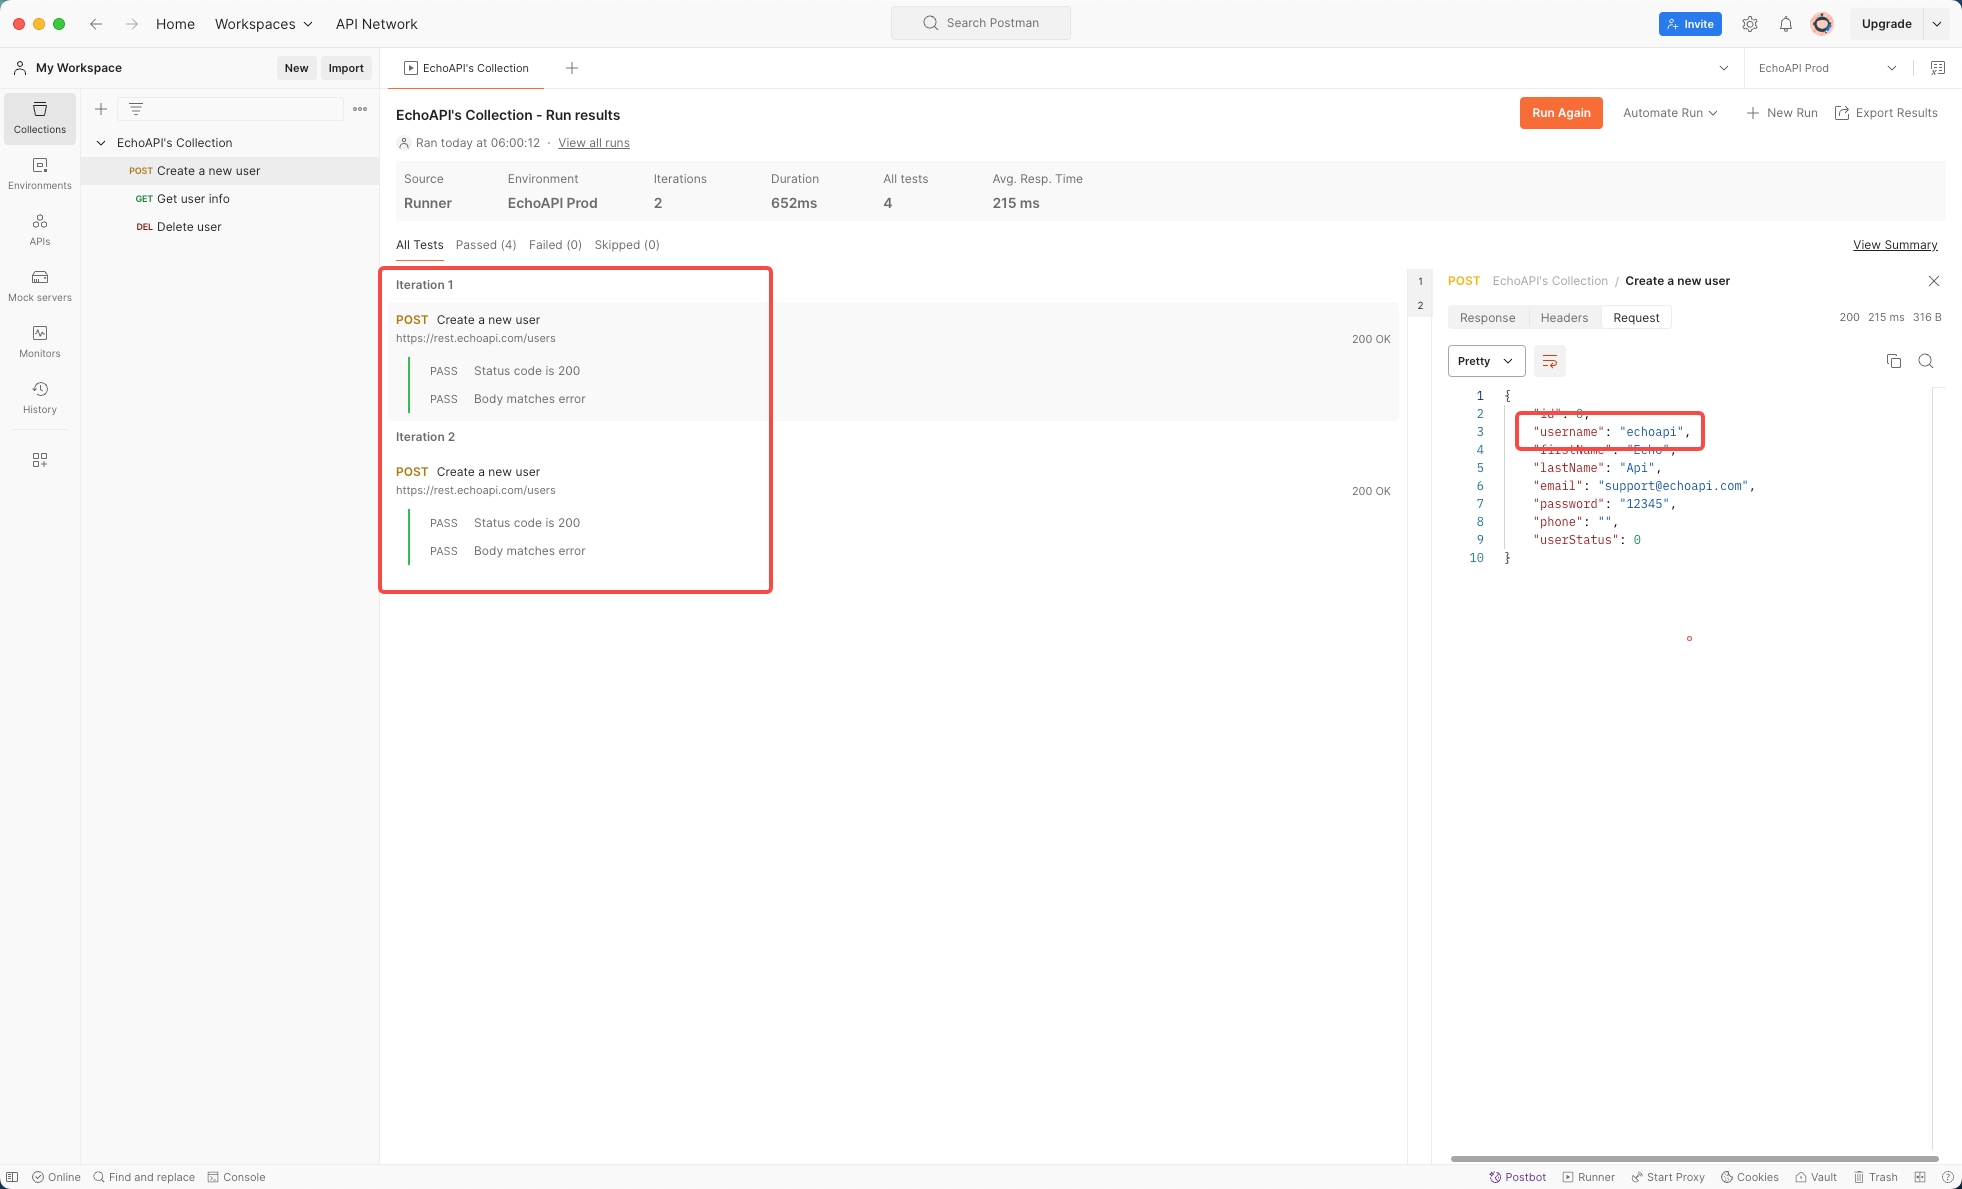This screenshot has width=1962, height=1189.
Task: Open the EchoAPI Prod environment selector
Action: (x=1827, y=68)
